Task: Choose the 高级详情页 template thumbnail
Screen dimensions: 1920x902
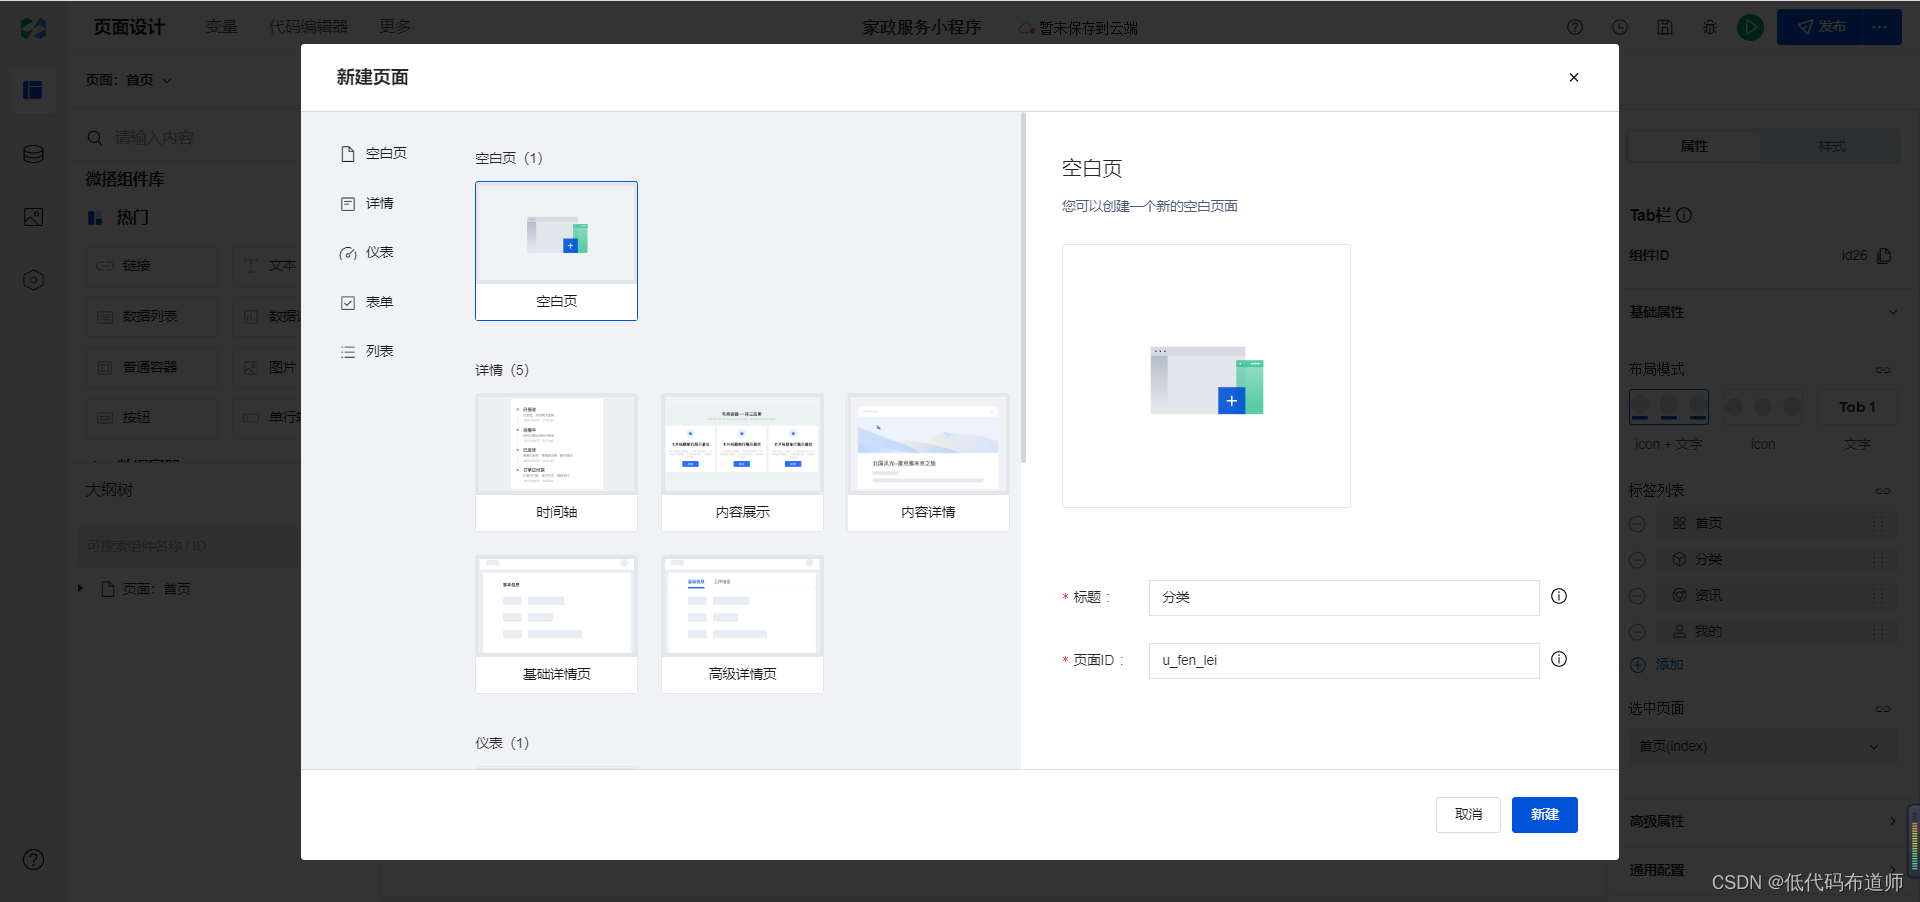Action: pyautogui.click(x=742, y=624)
